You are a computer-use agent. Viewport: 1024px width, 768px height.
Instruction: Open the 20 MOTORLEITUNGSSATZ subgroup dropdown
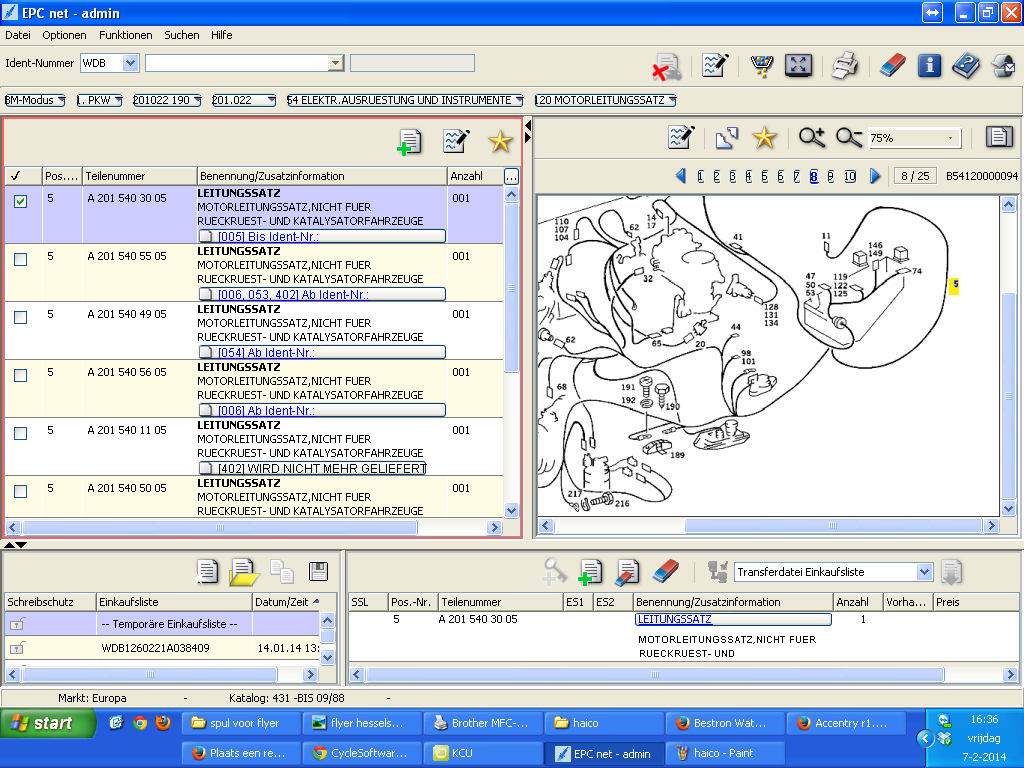pyautogui.click(x=605, y=100)
